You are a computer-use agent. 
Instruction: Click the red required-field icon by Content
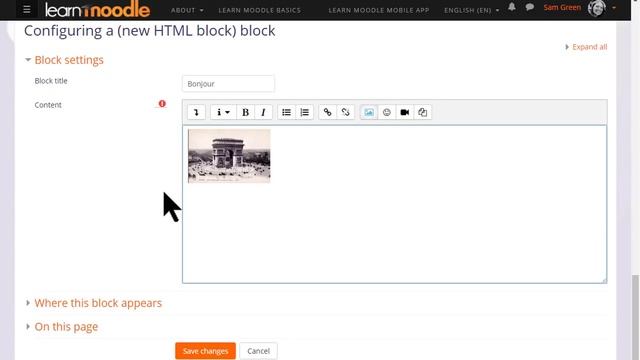(162, 104)
